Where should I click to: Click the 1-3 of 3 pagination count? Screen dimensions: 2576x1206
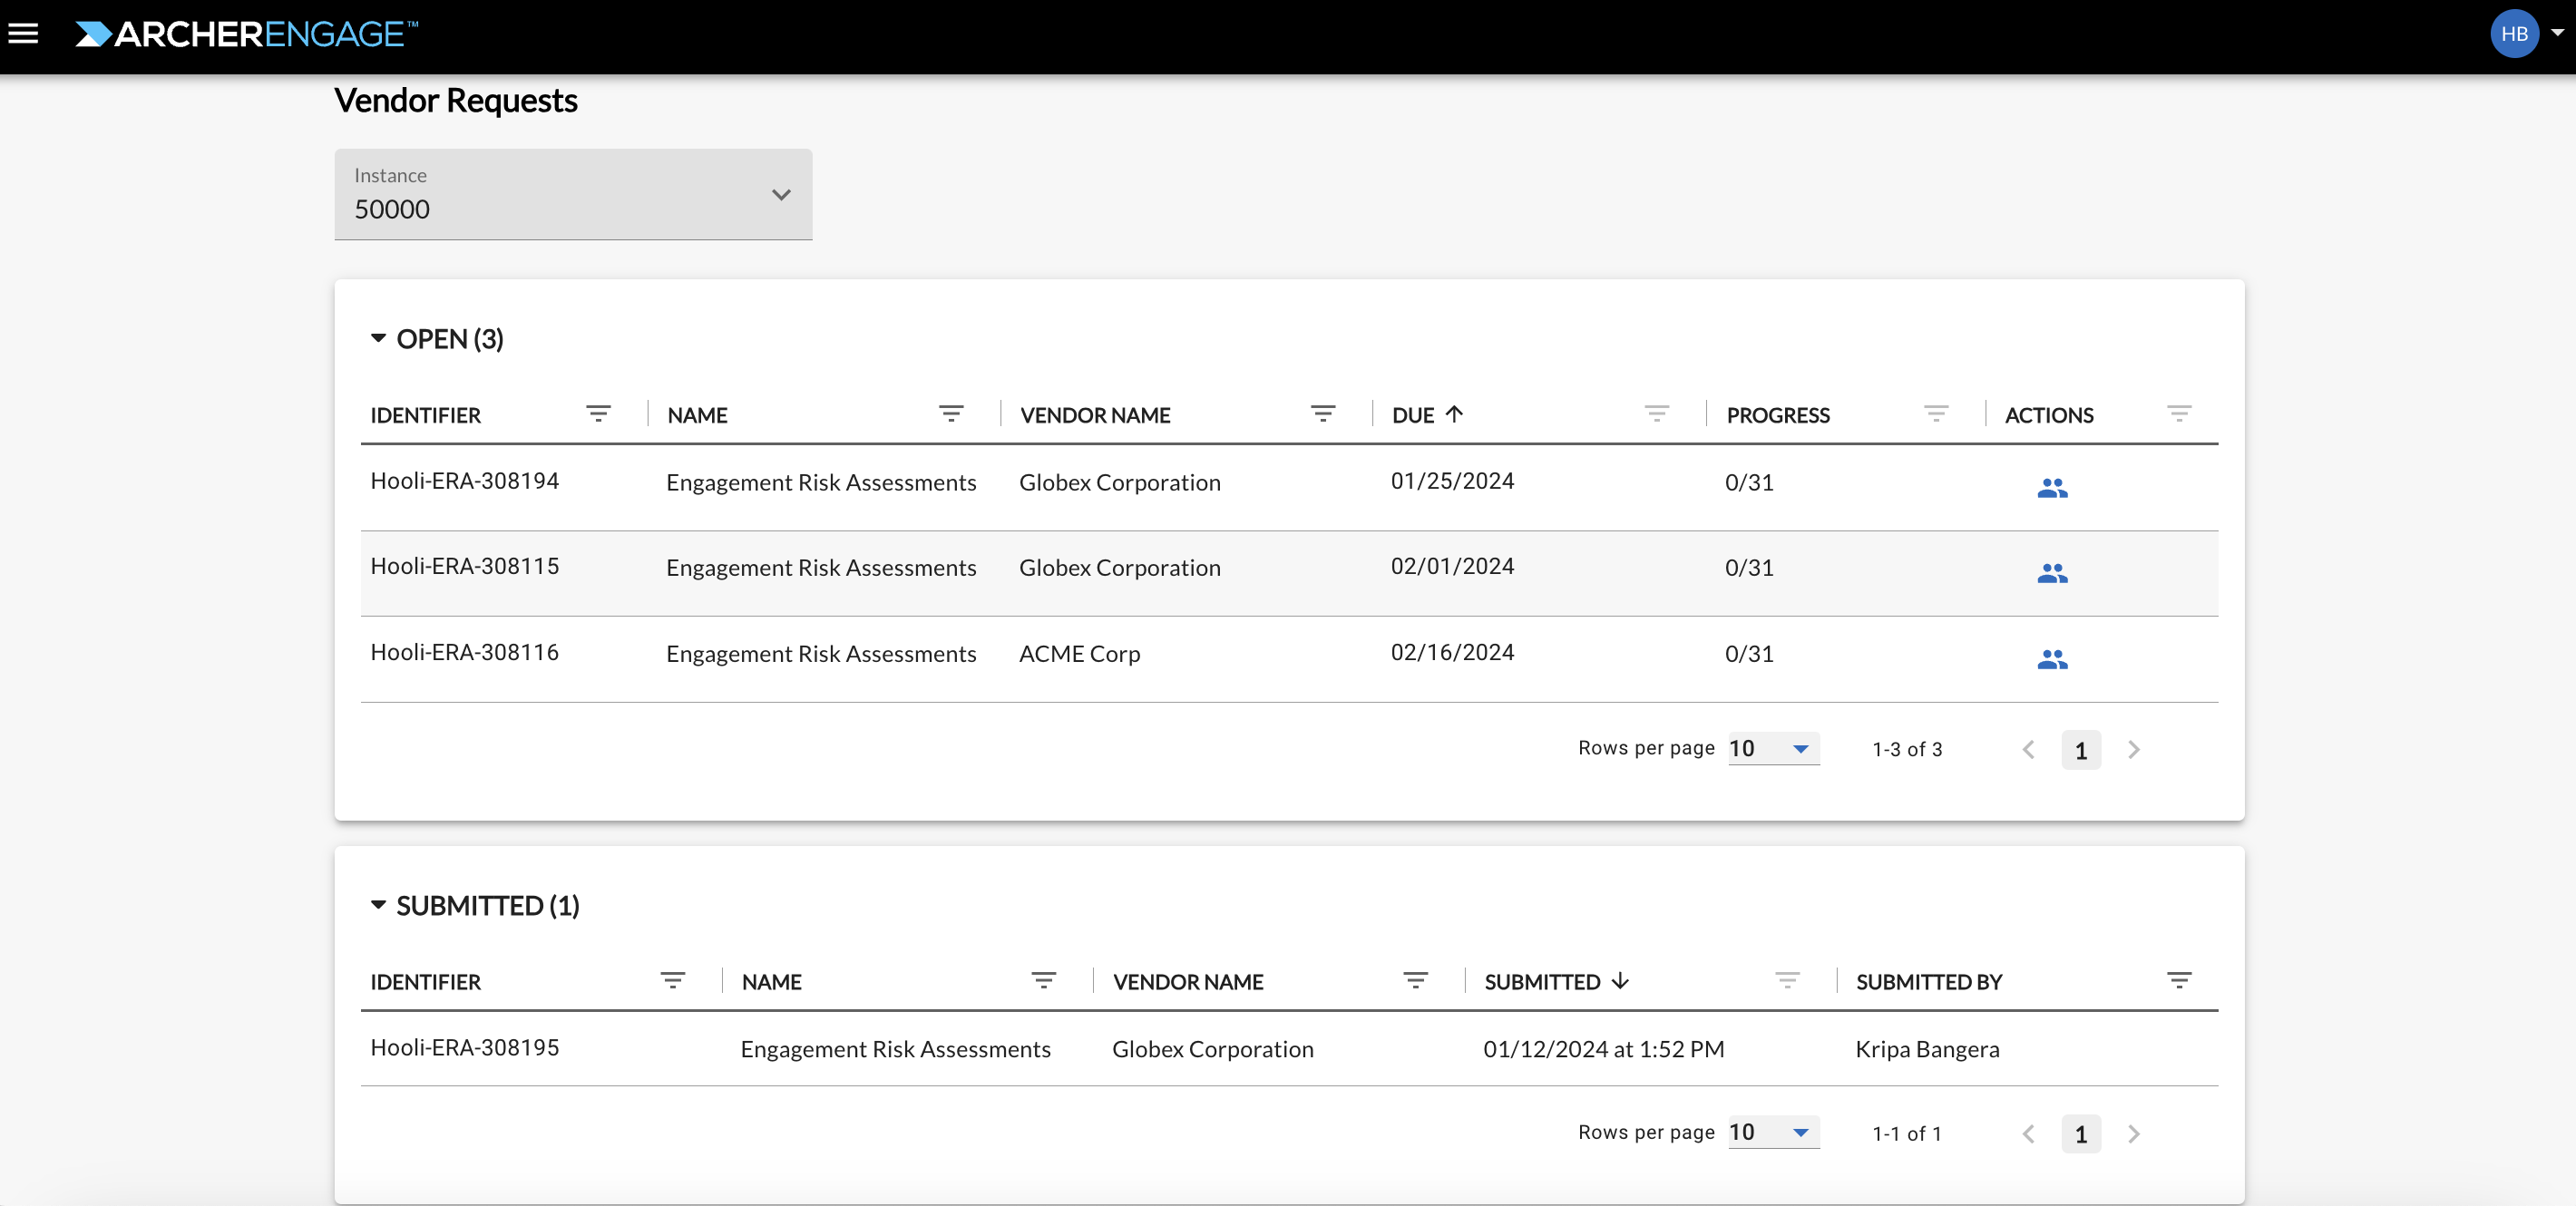(x=1907, y=749)
